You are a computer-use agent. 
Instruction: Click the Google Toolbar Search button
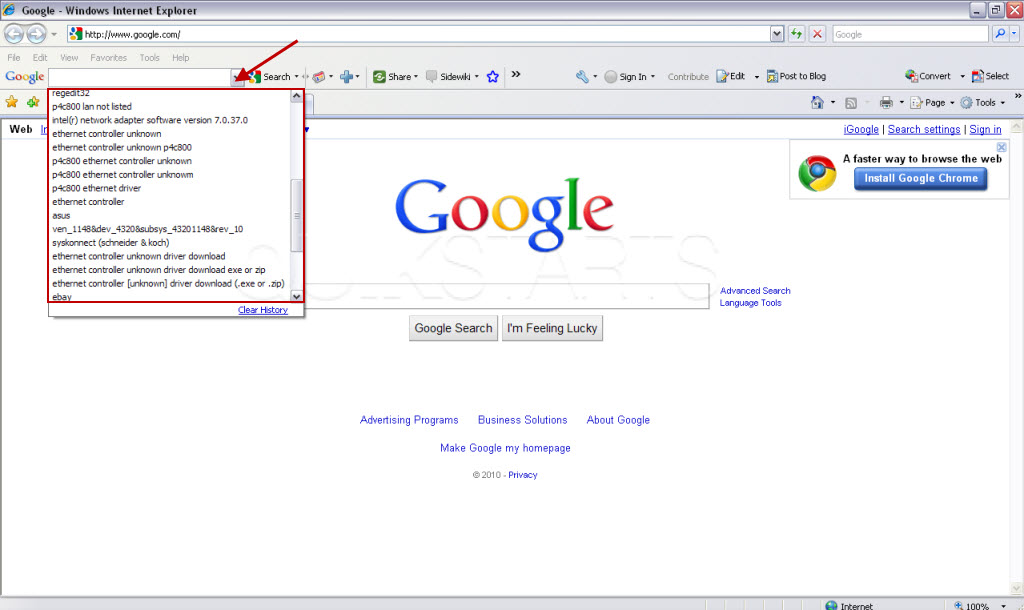(x=270, y=76)
